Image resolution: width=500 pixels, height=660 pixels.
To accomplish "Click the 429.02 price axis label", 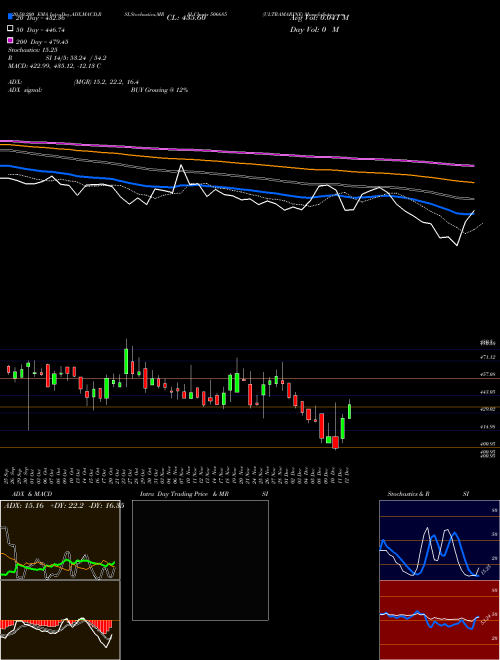I will click(488, 409).
